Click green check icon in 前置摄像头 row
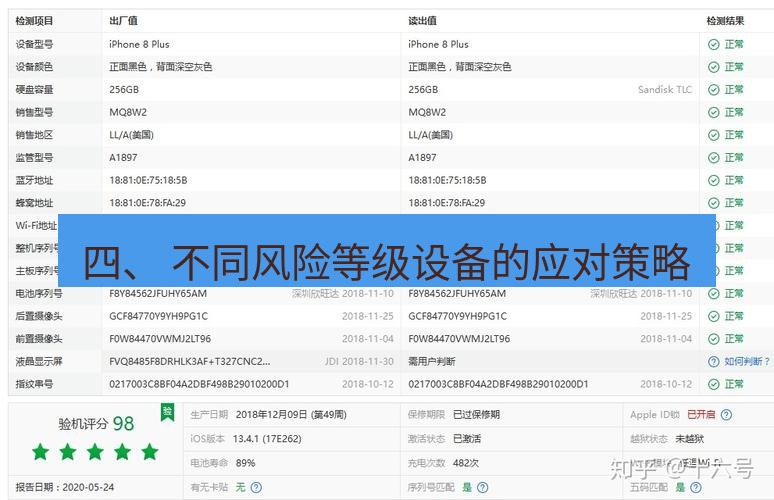Screen dimensions: 774x500 (713, 339)
